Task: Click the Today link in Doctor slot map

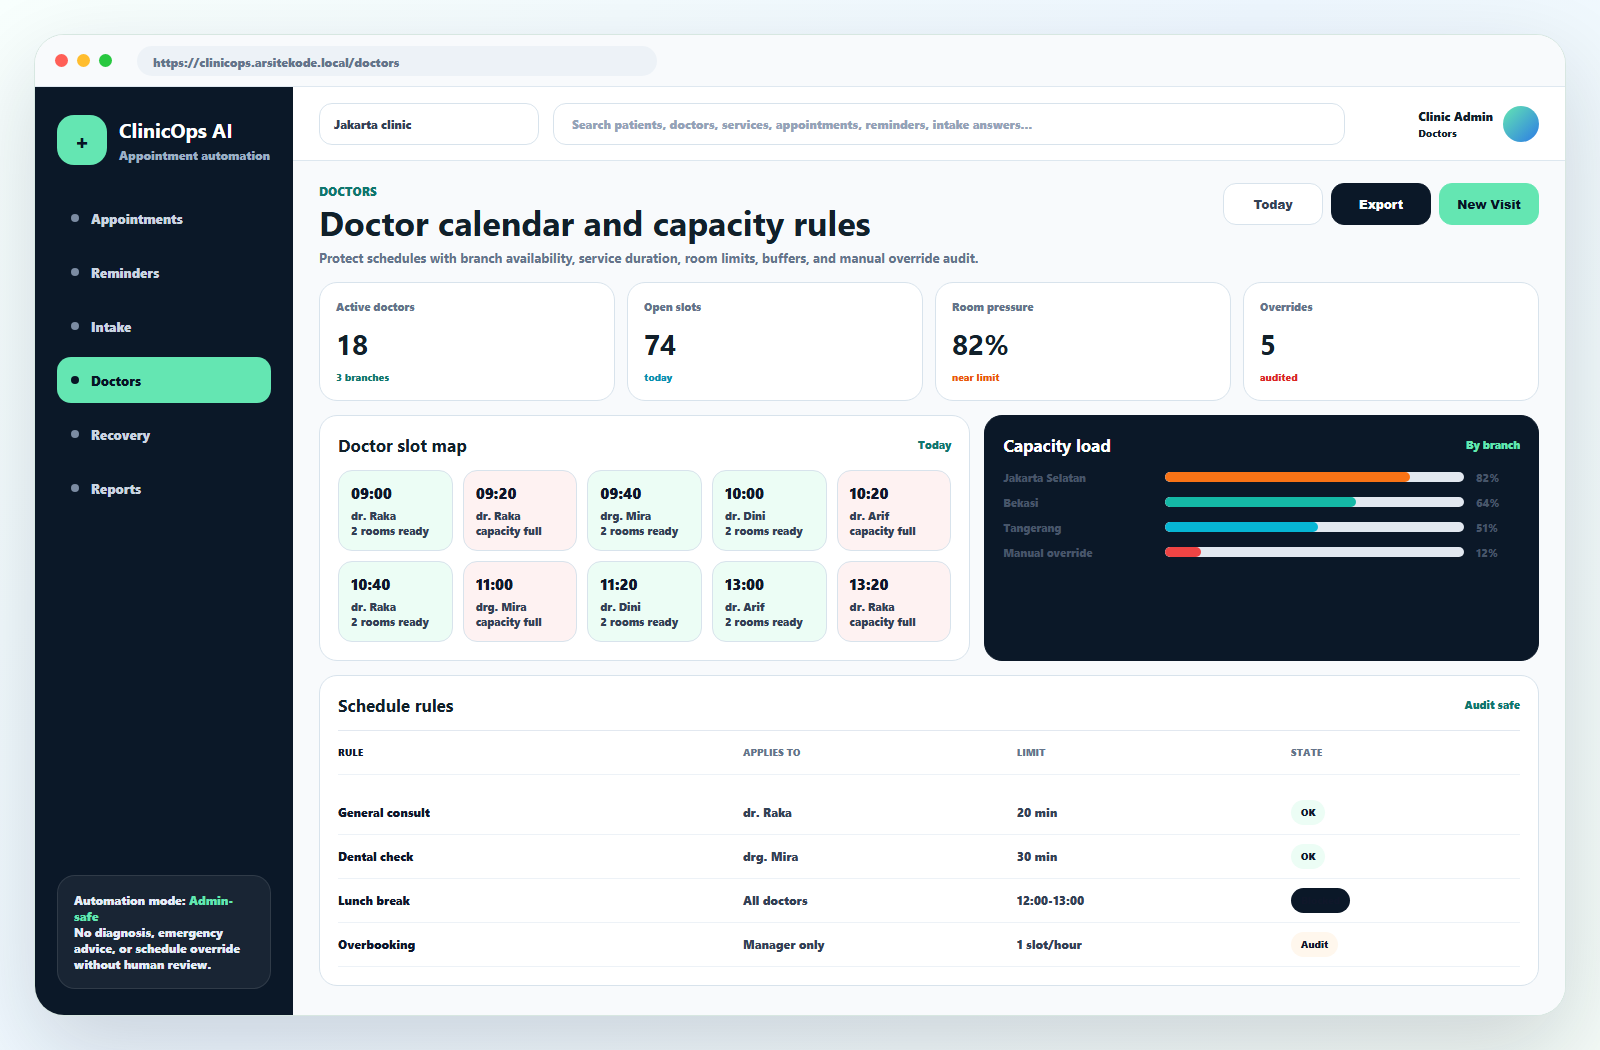Action: [934, 445]
